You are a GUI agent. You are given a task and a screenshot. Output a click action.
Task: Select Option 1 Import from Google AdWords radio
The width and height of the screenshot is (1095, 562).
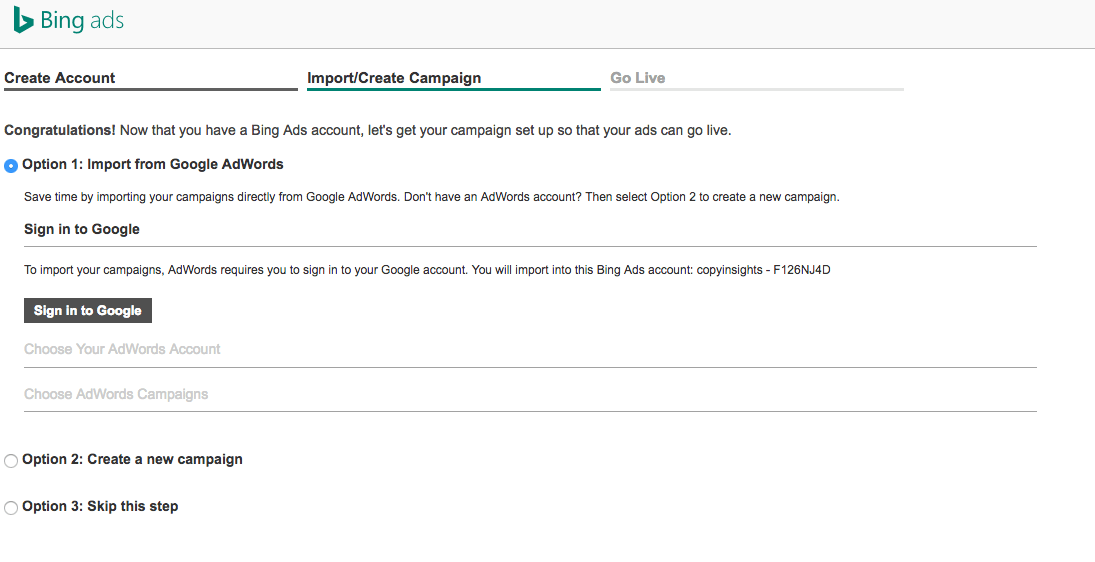10,166
